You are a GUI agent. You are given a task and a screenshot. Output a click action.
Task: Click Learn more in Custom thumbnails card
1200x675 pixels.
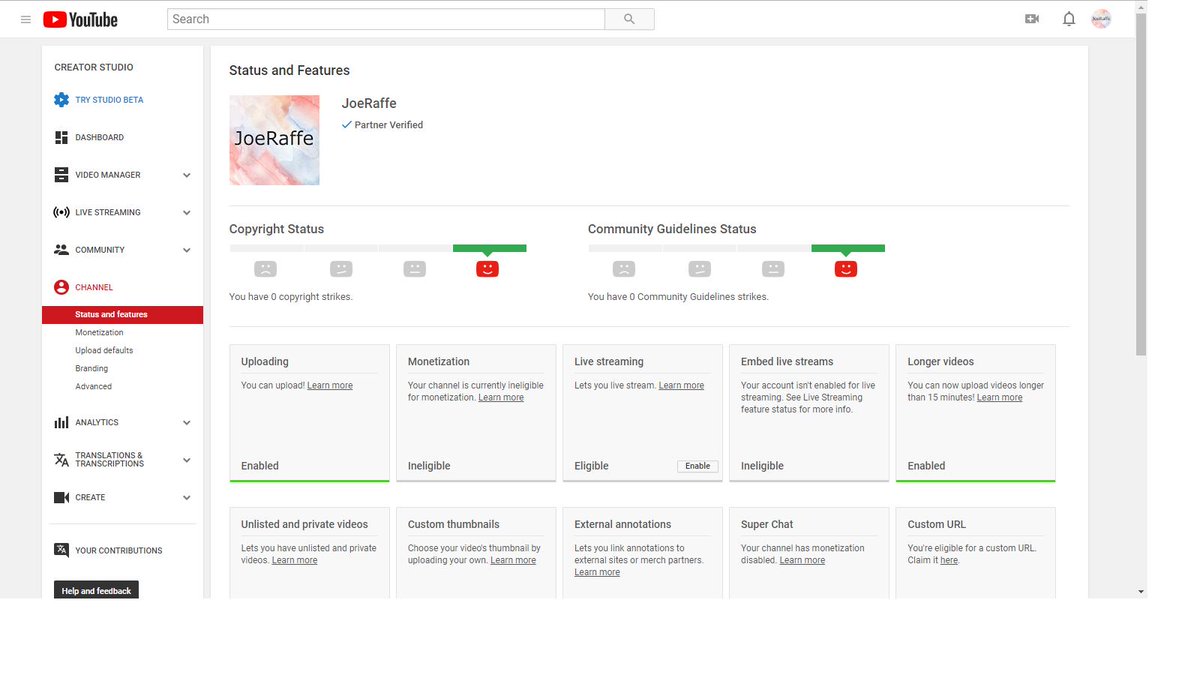513,561
